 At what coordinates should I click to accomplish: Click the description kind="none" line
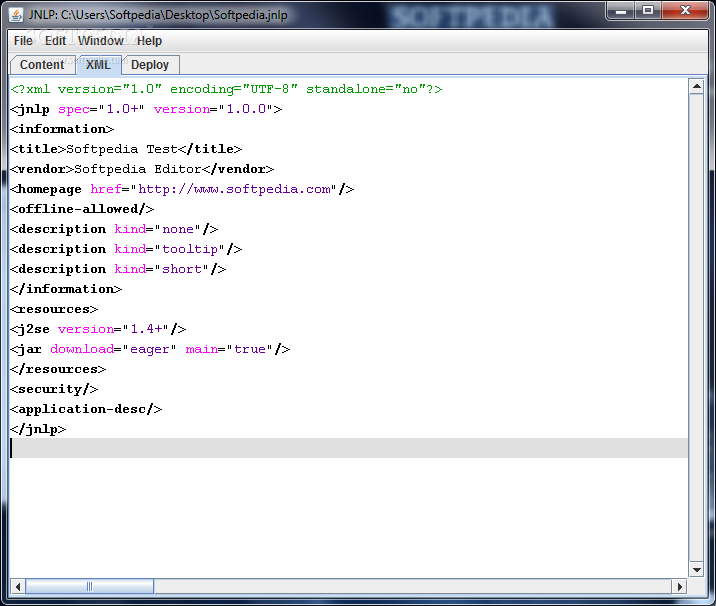click(114, 229)
